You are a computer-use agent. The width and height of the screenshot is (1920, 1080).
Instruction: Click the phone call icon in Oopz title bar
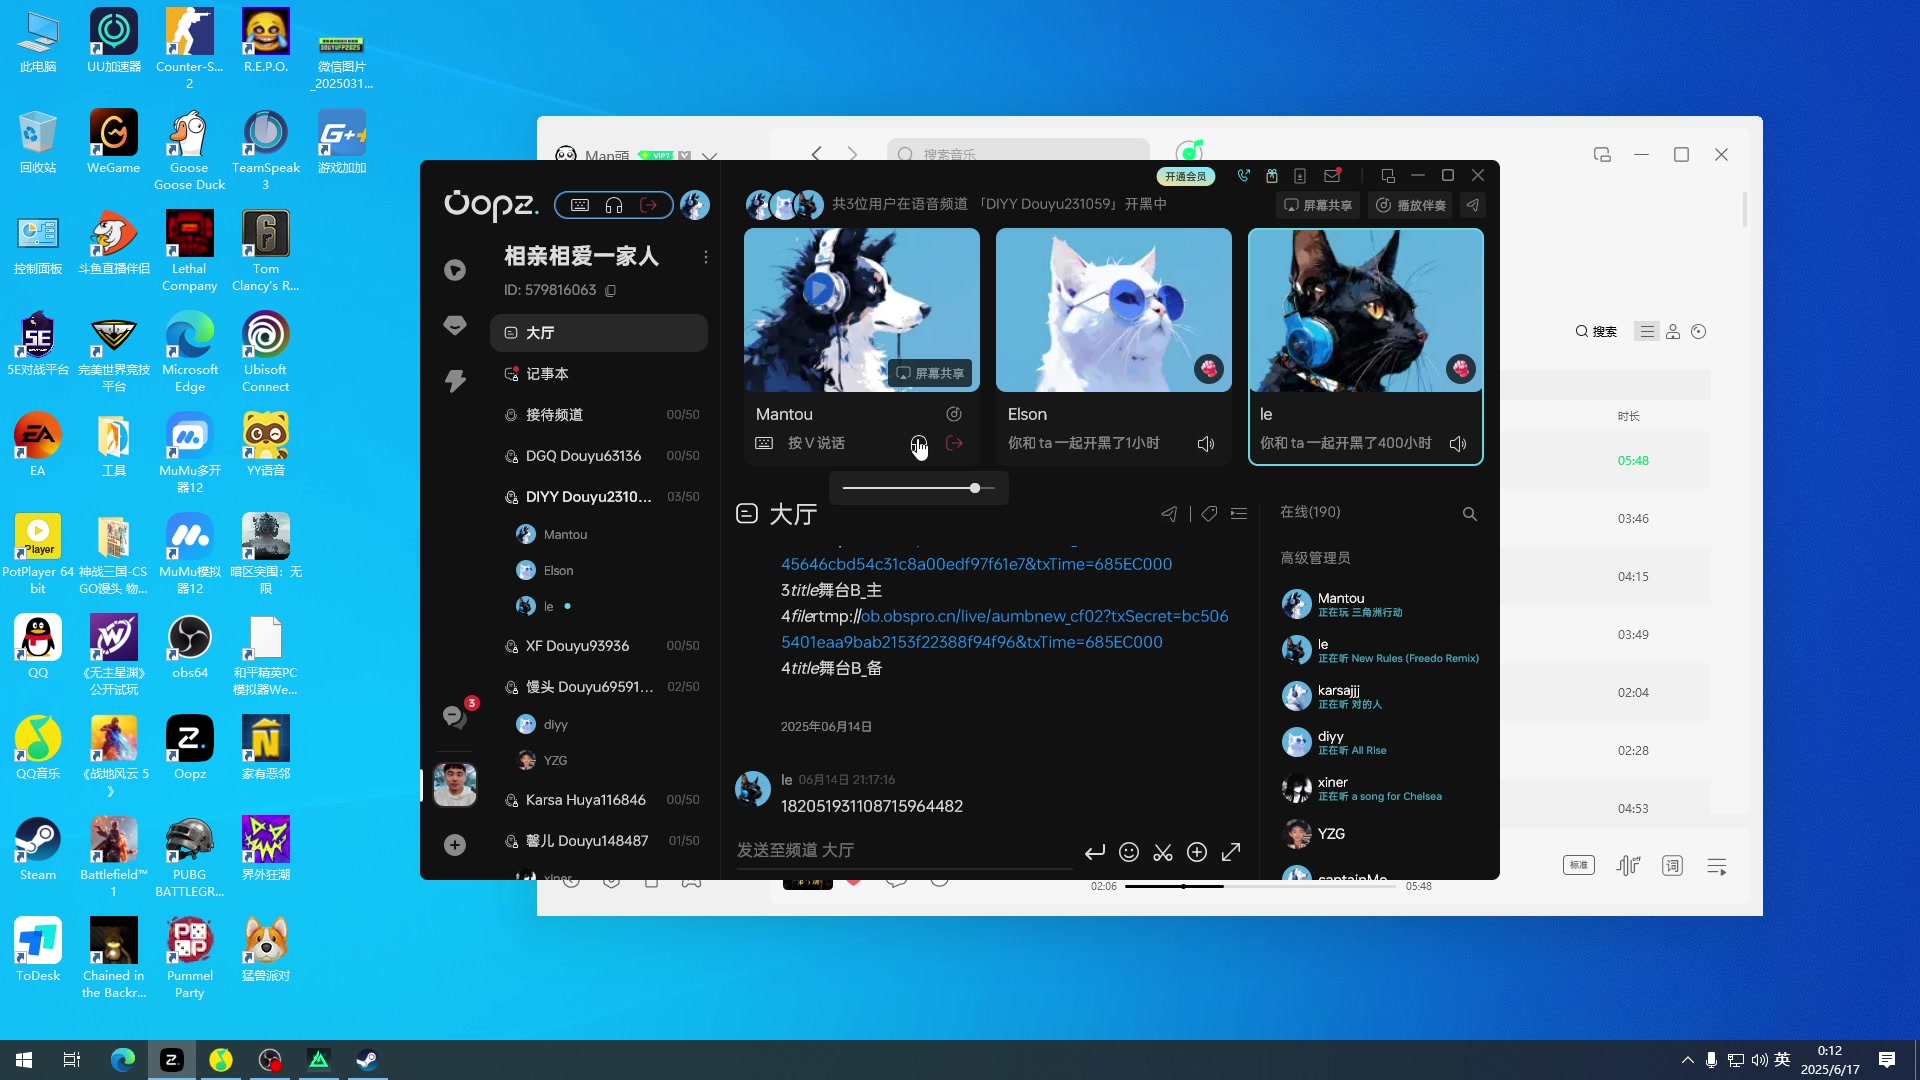[x=1243, y=176]
